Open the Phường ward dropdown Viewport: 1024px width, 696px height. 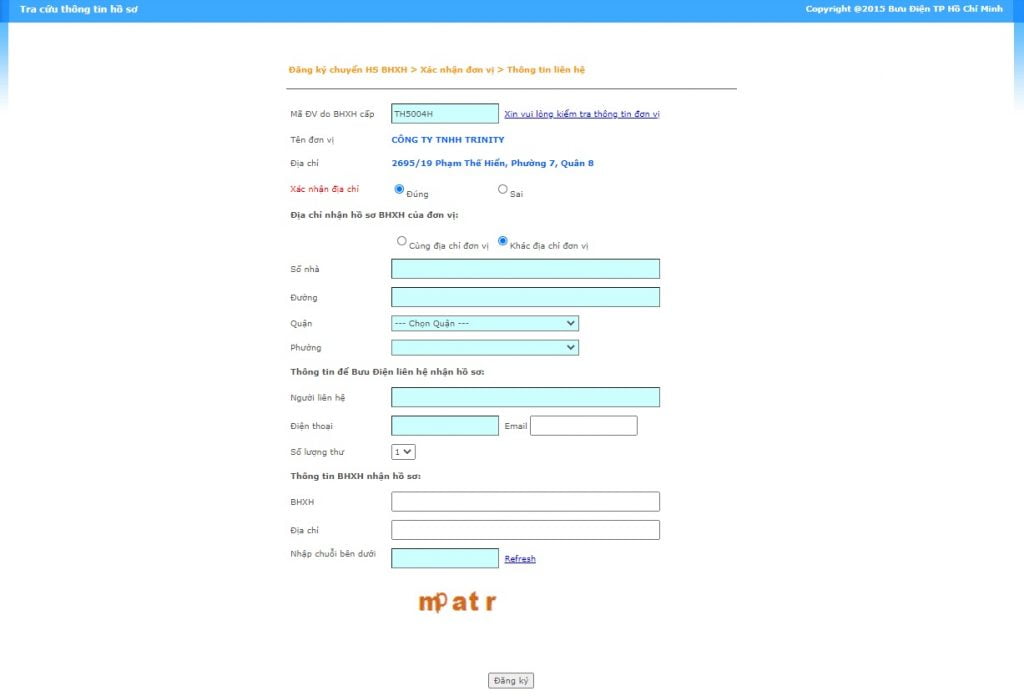point(485,347)
